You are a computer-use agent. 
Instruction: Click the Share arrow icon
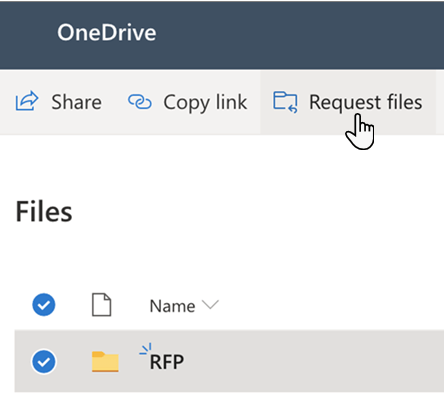coord(27,101)
